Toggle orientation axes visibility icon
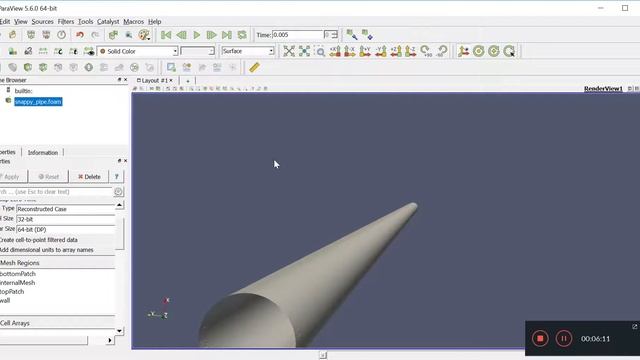The height and width of the screenshot is (360, 640). click(x=463, y=51)
